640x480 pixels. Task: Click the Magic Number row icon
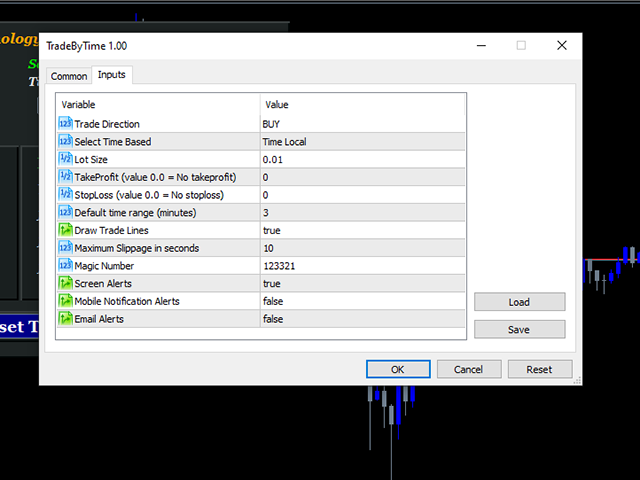pos(65,265)
